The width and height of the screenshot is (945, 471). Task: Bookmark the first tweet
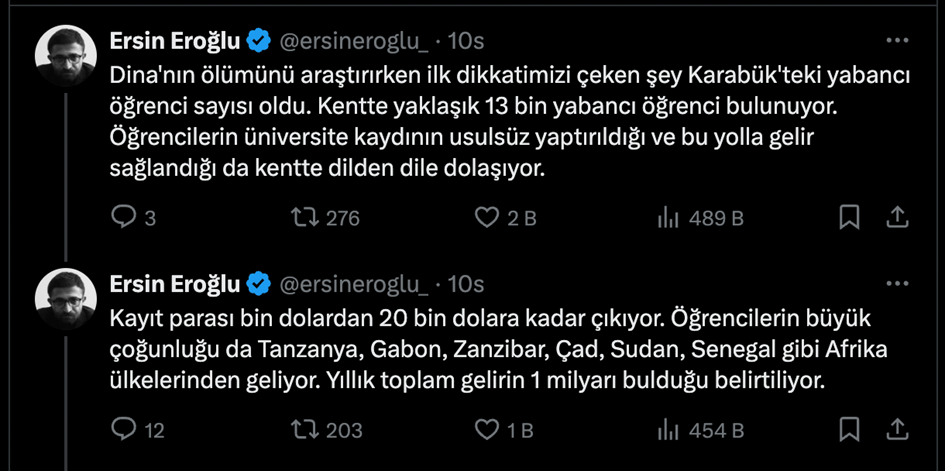(x=849, y=217)
